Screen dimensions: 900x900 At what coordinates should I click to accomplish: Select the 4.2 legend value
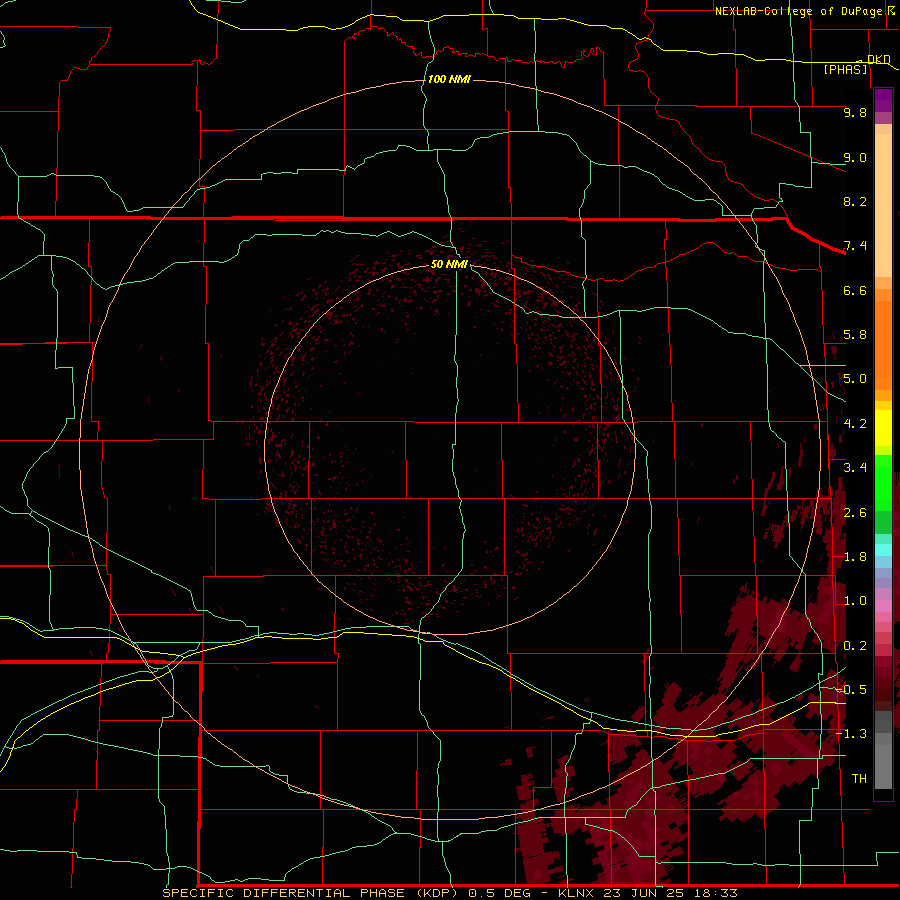(855, 424)
